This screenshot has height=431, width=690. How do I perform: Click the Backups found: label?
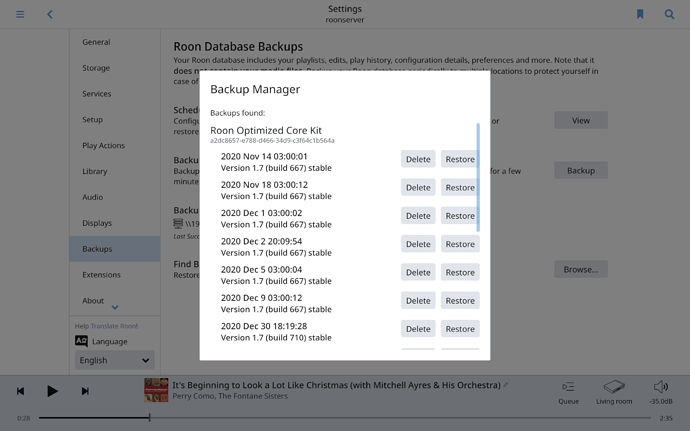[238, 113]
